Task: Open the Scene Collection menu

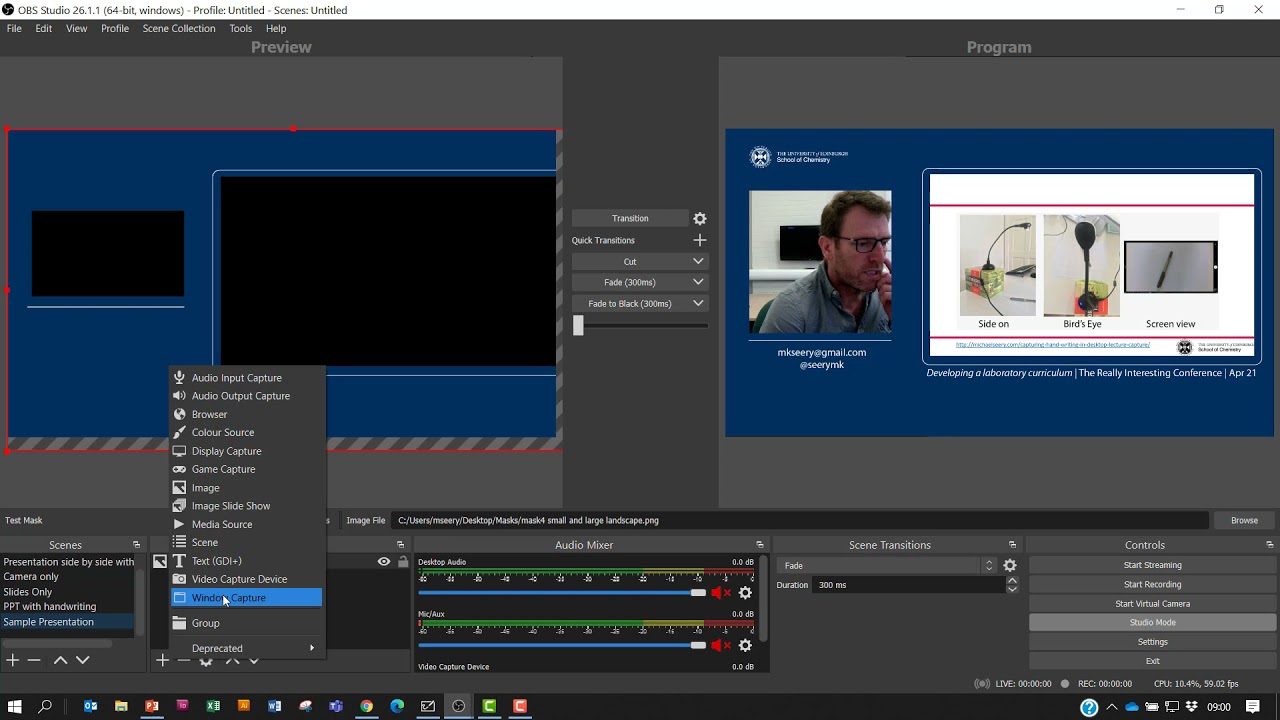Action: pyautogui.click(x=179, y=28)
